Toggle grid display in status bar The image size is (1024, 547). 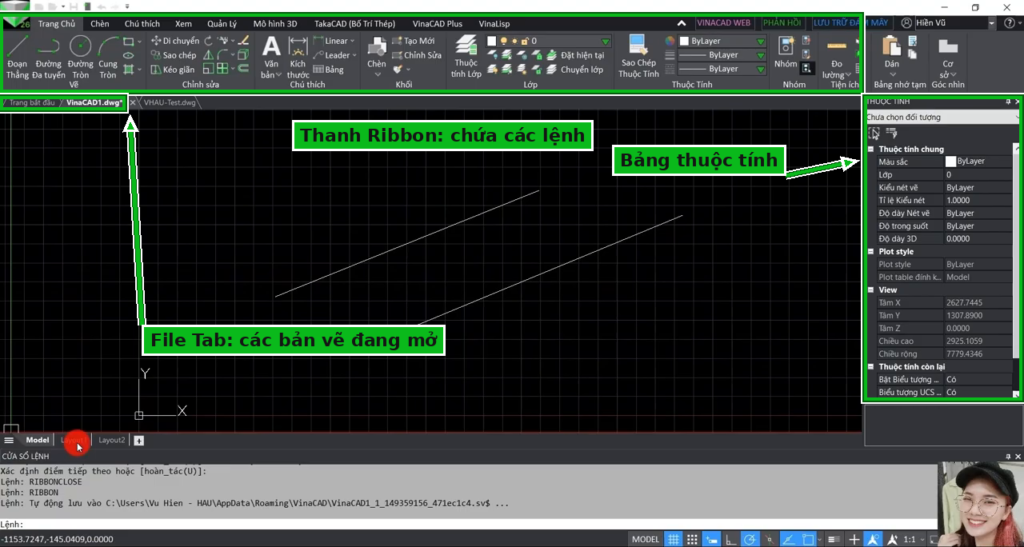pos(673,539)
